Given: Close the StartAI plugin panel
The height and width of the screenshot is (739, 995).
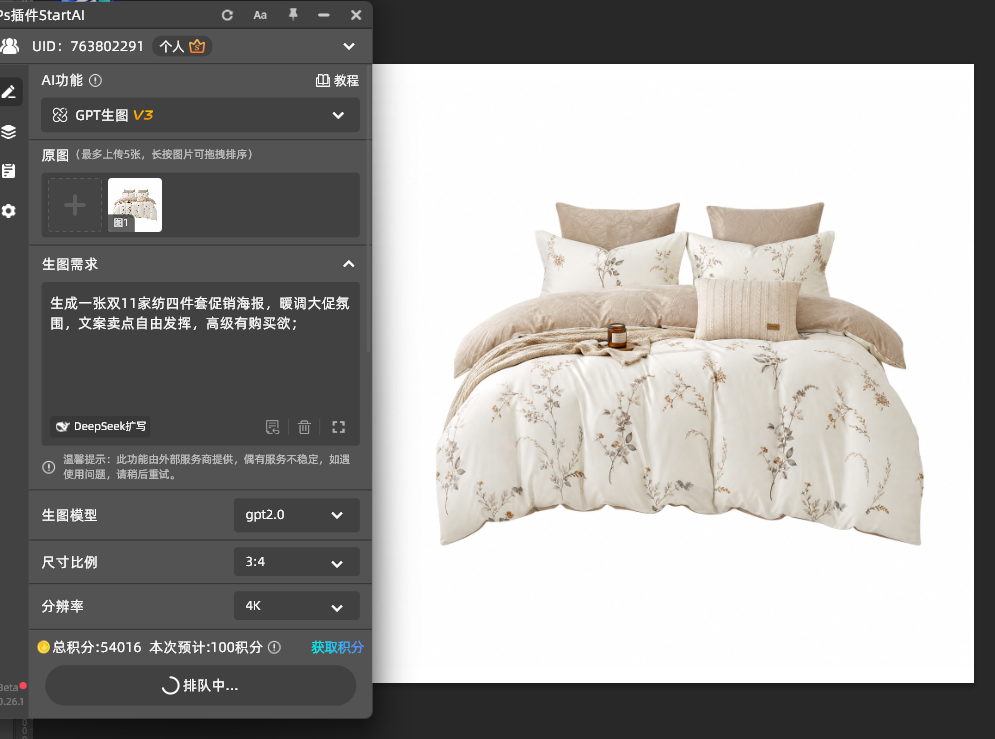Looking at the screenshot, I should pyautogui.click(x=356, y=15).
